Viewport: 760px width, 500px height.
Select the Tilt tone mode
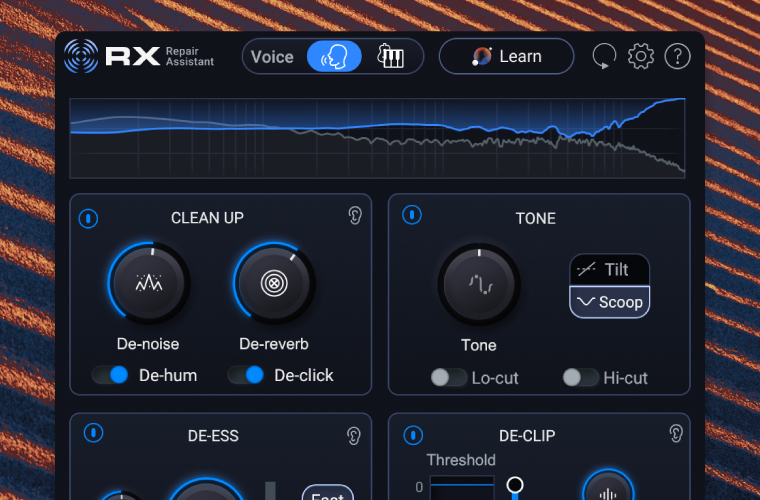[x=609, y=270]
